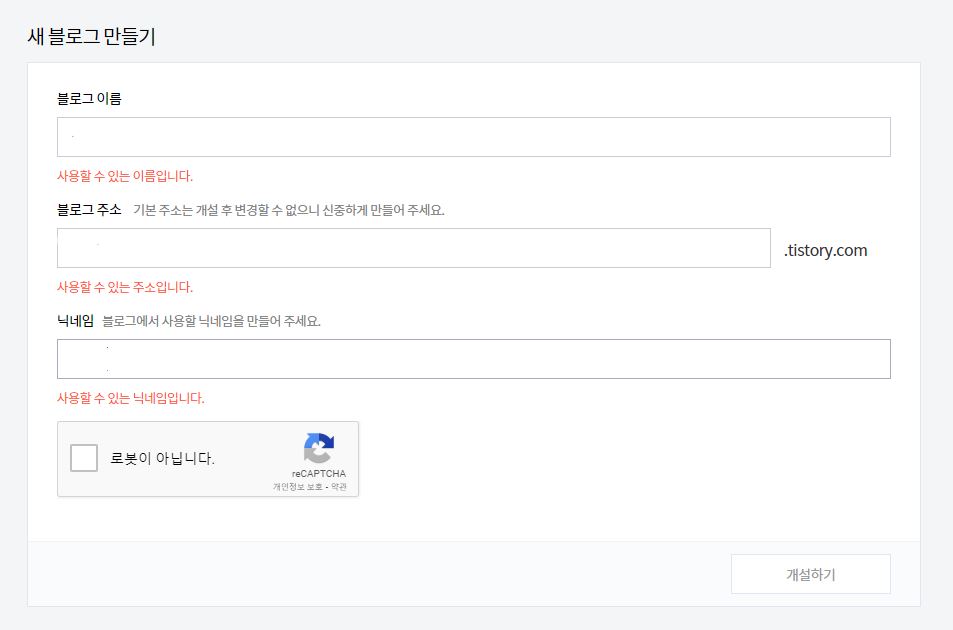953x630 pixels.
Task: Click the reCAPTCHA logo icon
Action: pos(317,451)
